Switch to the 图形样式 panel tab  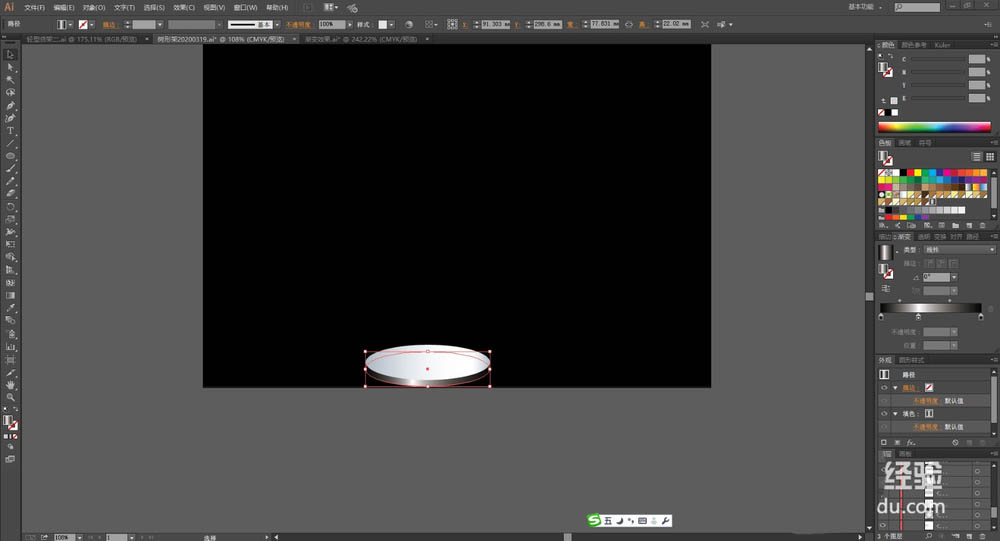[911, 360]
